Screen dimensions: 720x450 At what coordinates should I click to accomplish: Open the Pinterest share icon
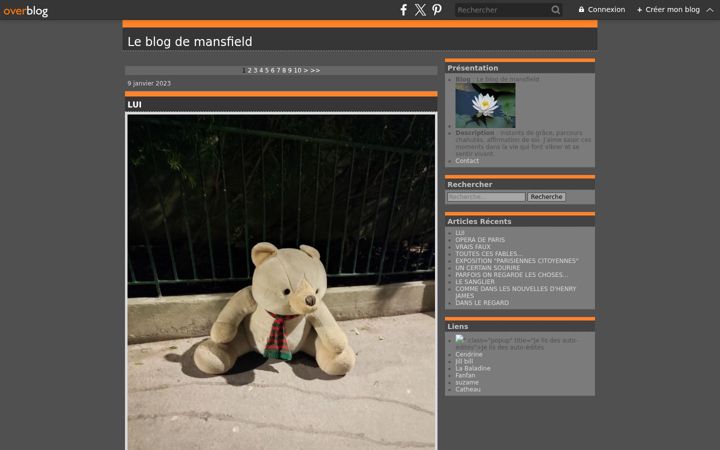click(437, 10)
